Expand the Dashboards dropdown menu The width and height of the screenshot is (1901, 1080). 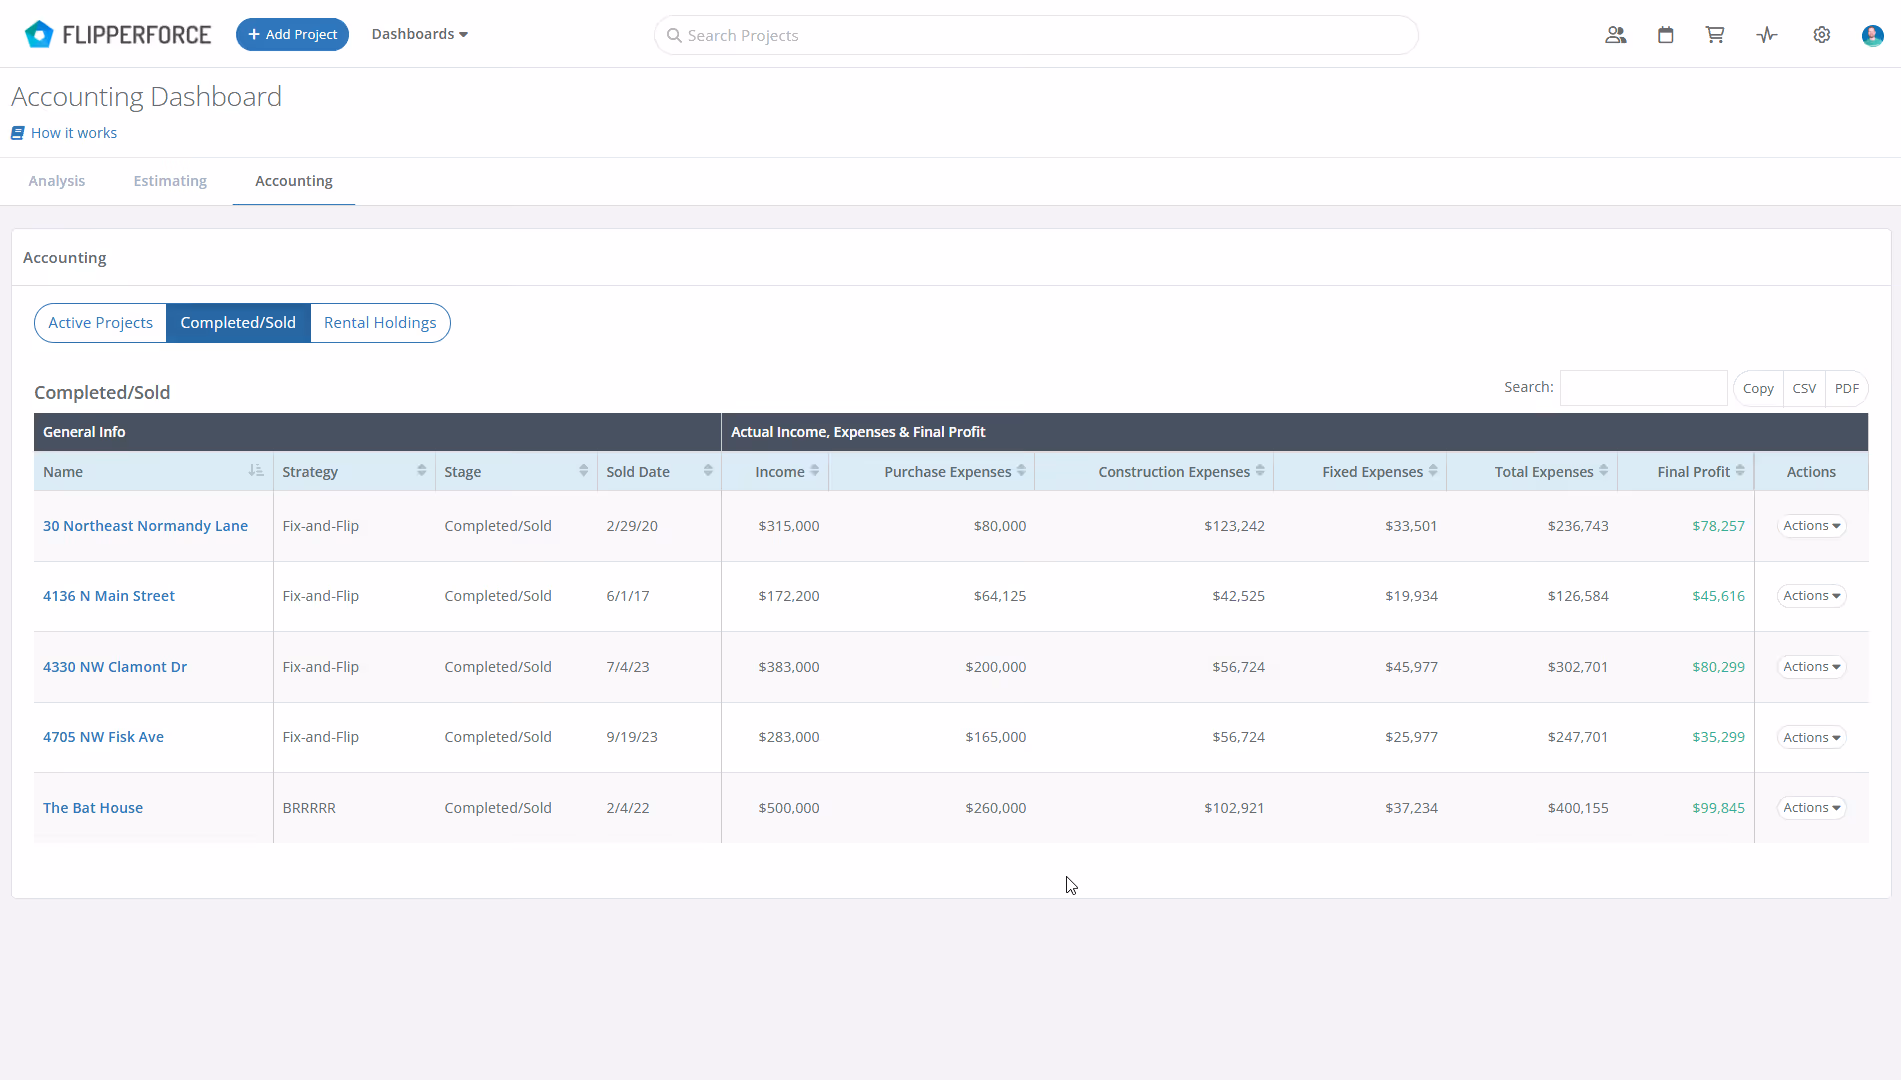tap(419, 34)
